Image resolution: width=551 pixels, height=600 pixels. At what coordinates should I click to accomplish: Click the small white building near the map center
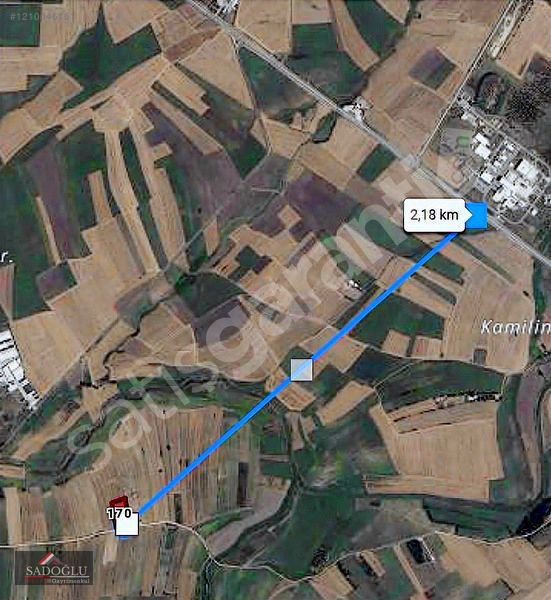(x=352, y=284)
